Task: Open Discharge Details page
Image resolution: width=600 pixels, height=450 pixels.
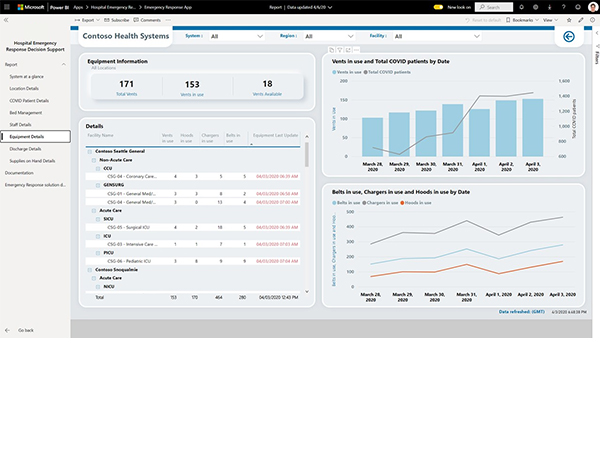Action: (25, 149)
